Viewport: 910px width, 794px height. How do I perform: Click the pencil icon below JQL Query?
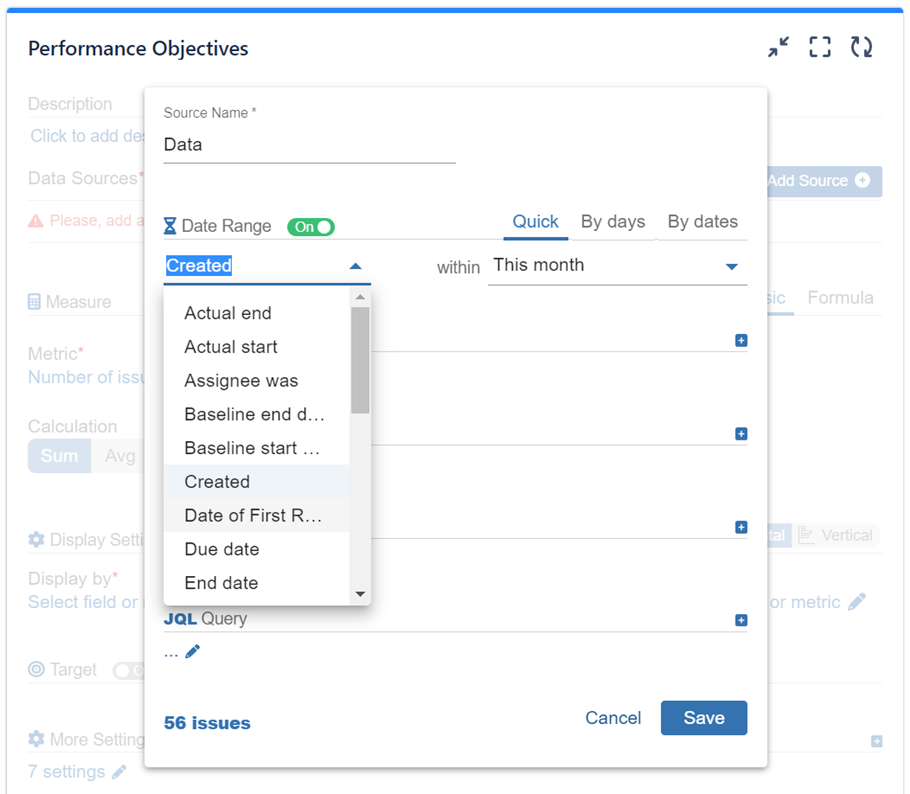point(193,652)
